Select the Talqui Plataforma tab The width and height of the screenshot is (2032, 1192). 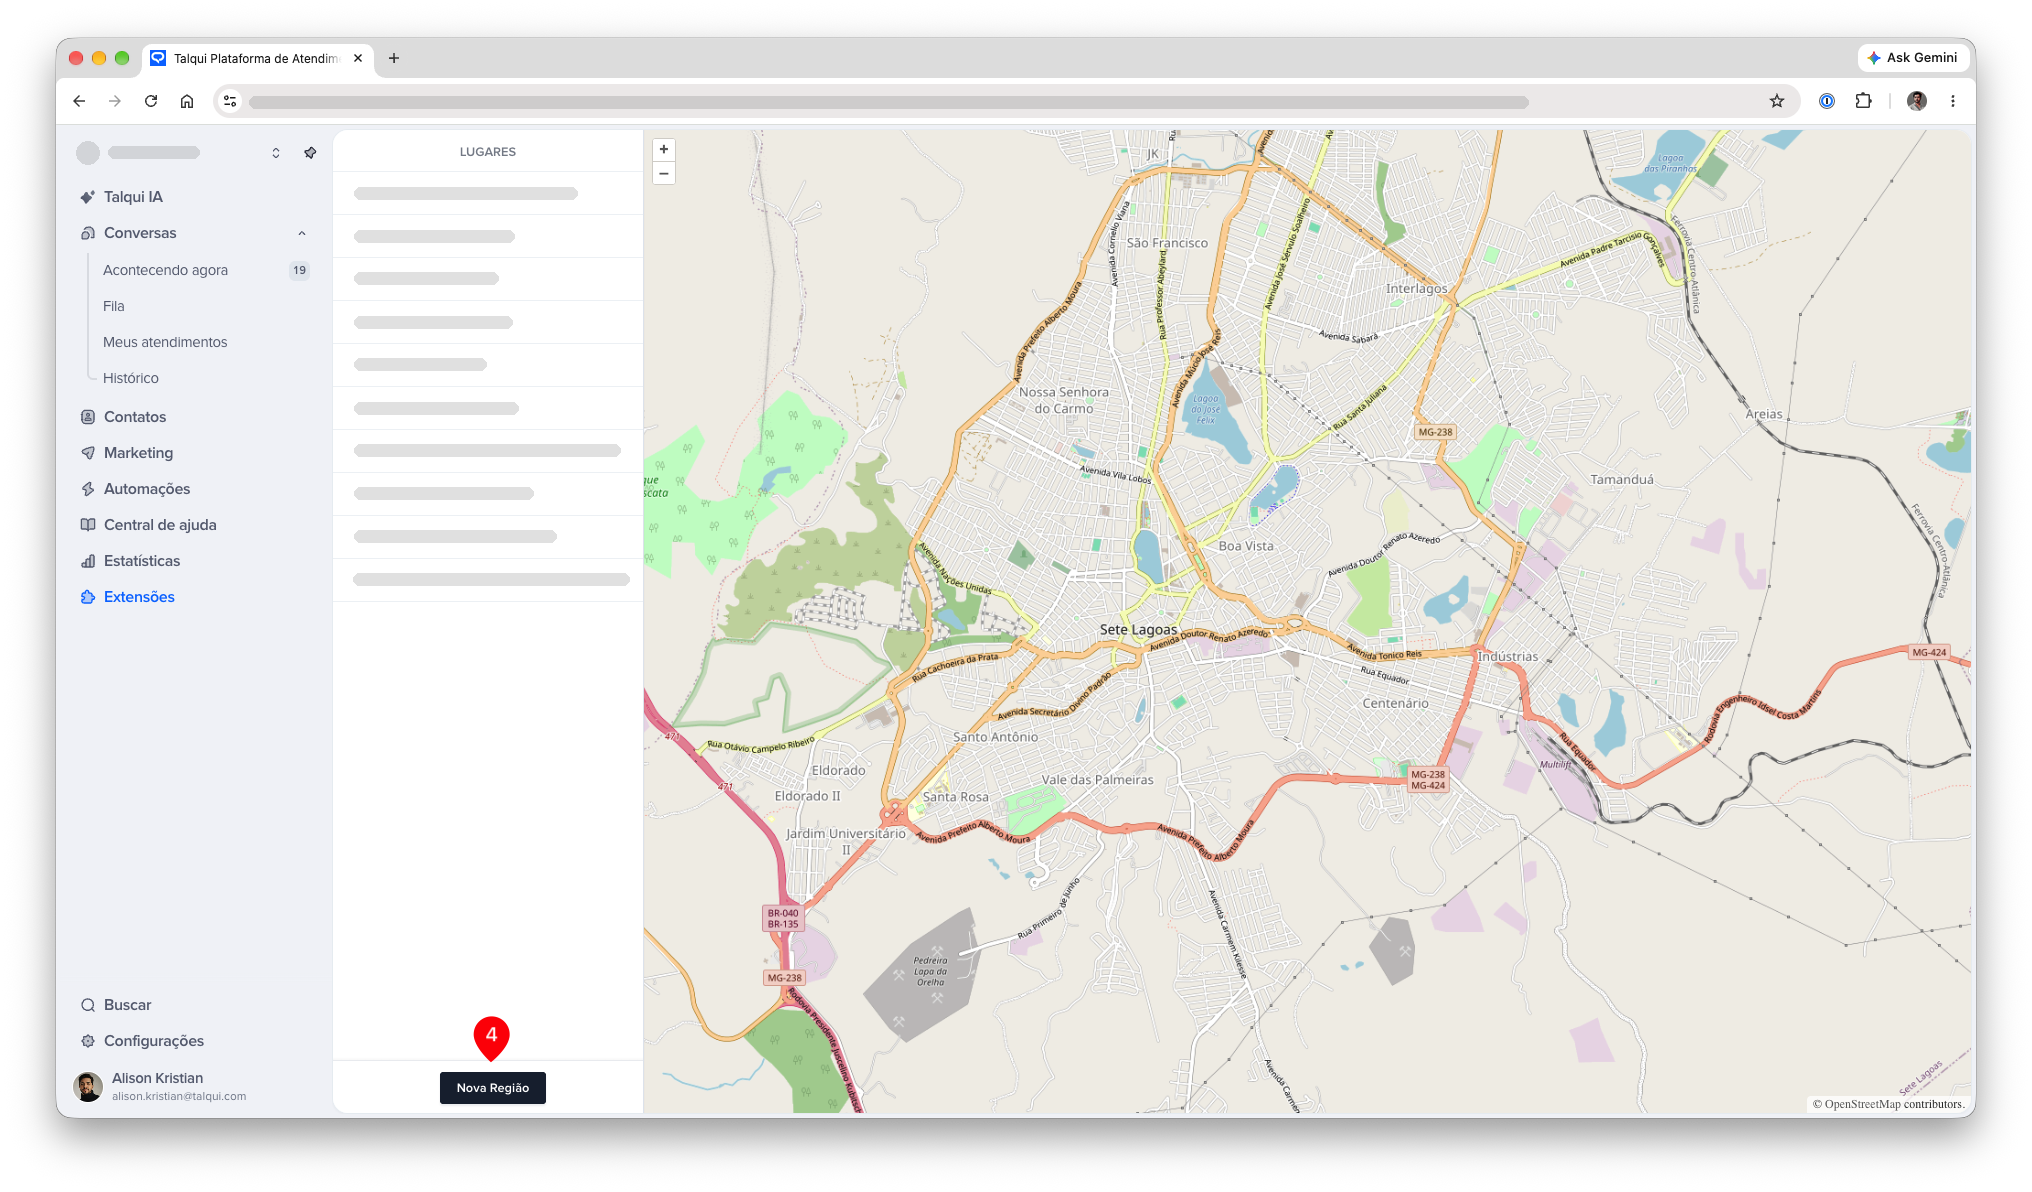pos(255,58)
